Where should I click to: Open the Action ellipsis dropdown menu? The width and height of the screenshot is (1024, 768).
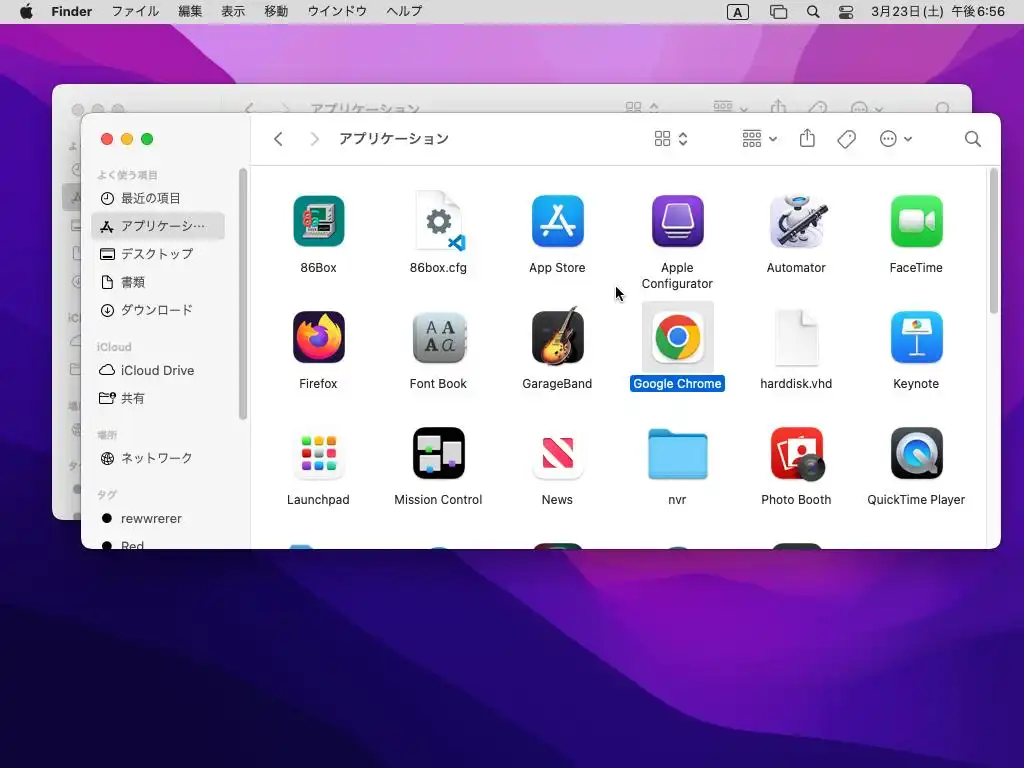[x=895, y=138]
